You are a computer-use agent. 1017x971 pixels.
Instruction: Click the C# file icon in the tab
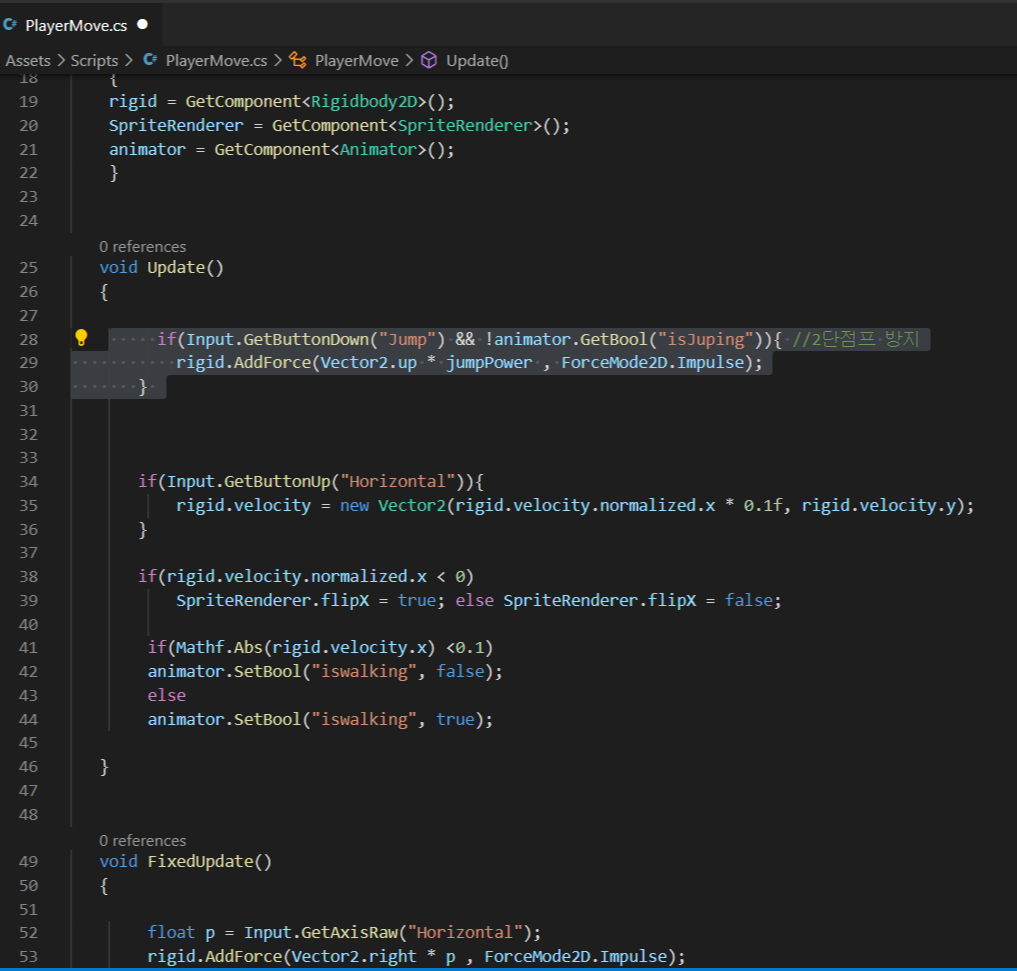(x=10, y=25)
